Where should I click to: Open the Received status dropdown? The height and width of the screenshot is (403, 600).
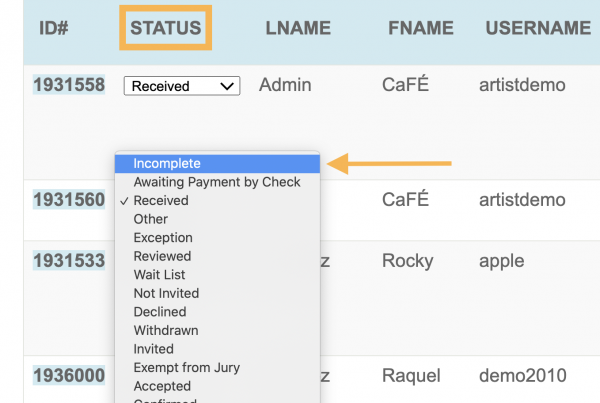[182, 86]
